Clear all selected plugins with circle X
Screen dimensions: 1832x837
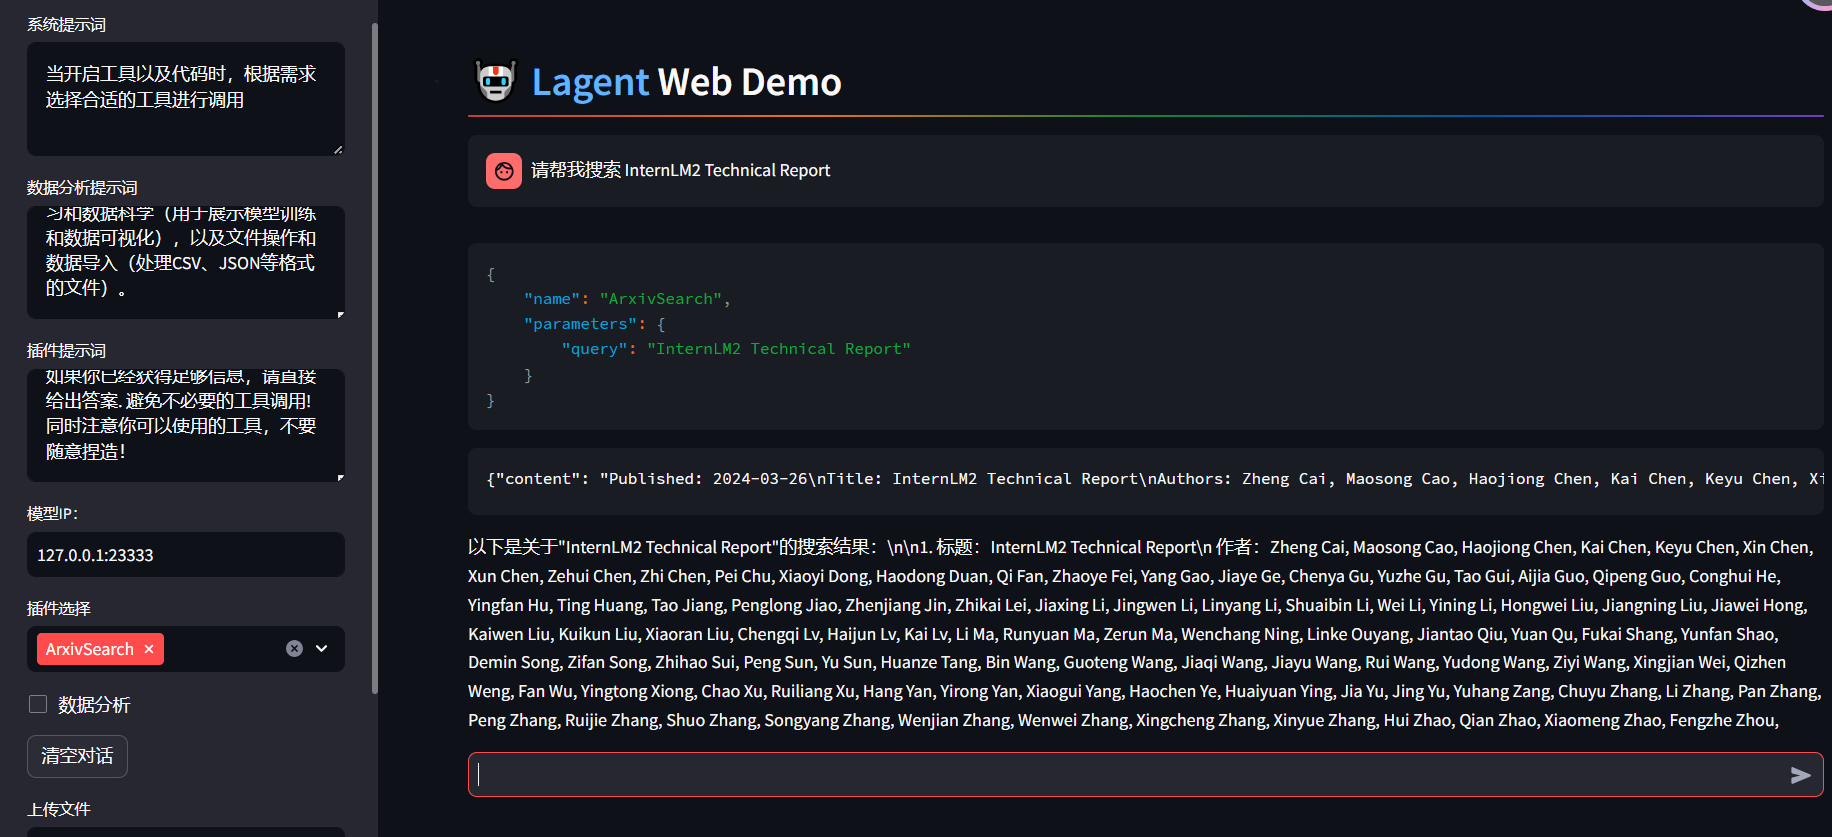click(x=294, y=649)
